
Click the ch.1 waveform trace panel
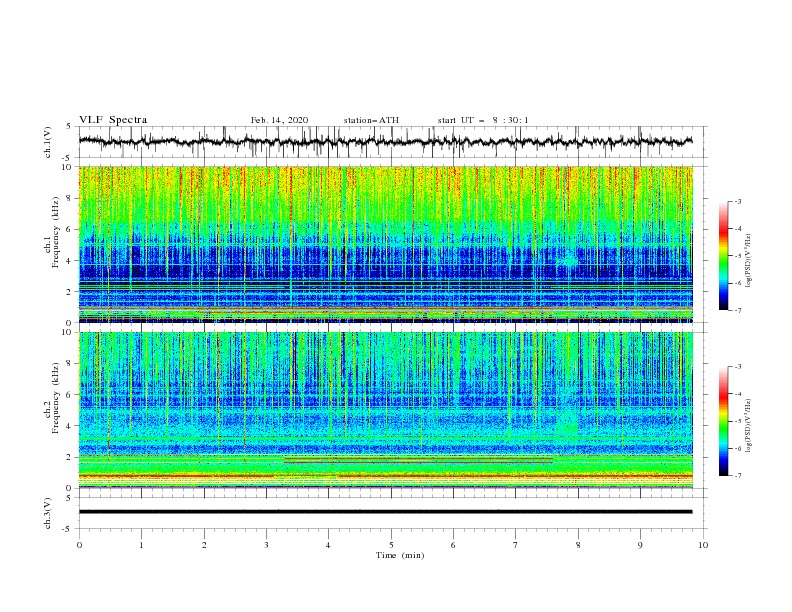392,142
